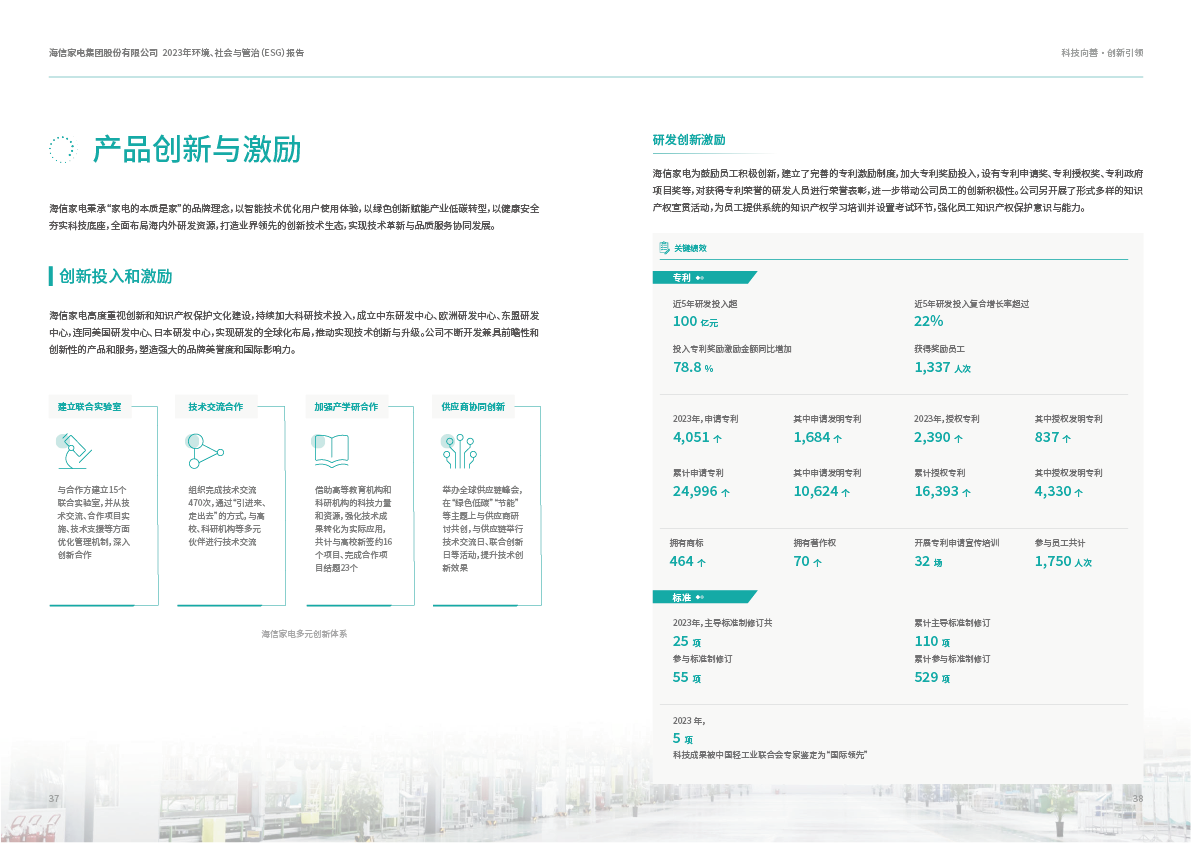1192x843 pixels.
Task: Click the 1,337 人次 awarded employees figure
Action: coord(942,368)
